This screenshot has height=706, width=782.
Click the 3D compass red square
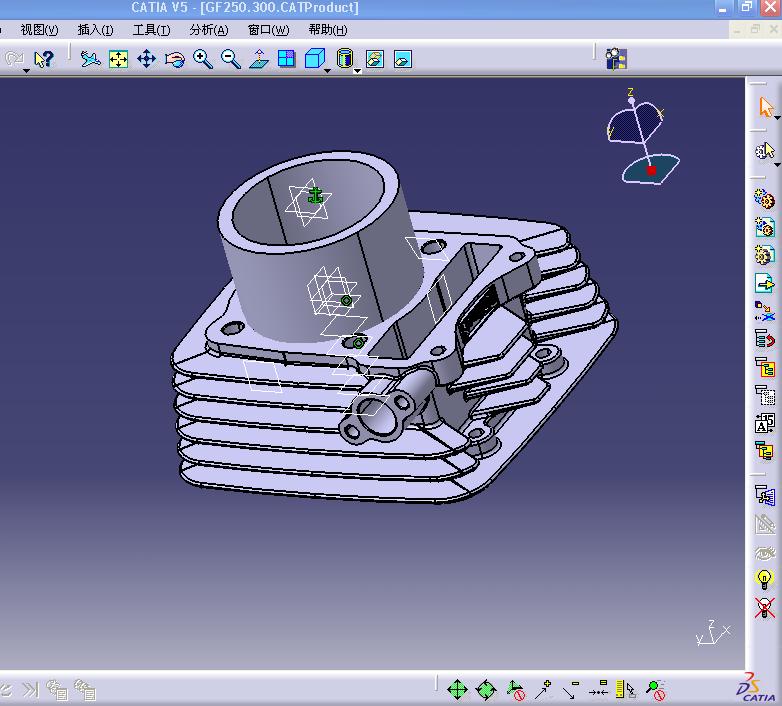[651, 171]
